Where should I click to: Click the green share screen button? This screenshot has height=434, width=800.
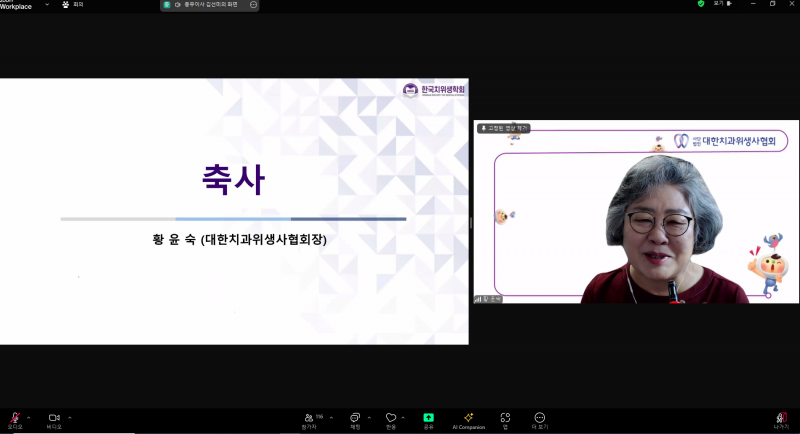[428, 418]
